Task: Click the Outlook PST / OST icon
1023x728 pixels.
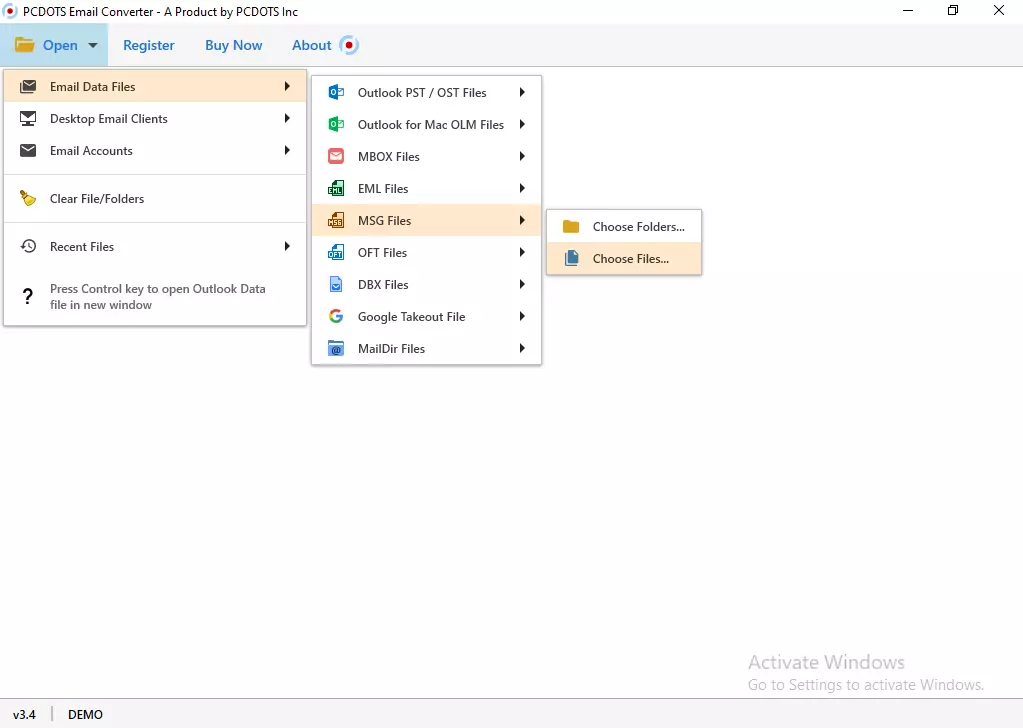Action: (336, 92)
